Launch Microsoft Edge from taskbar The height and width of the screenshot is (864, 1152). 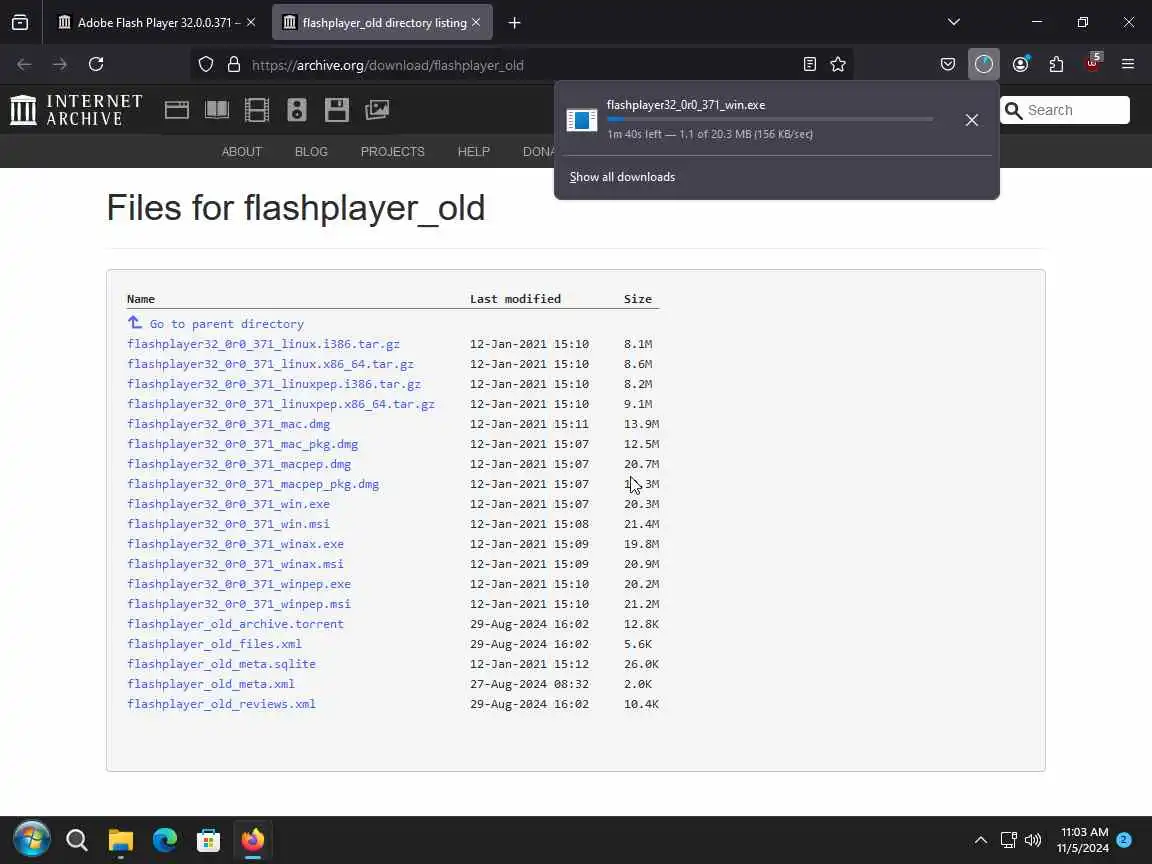165,840
